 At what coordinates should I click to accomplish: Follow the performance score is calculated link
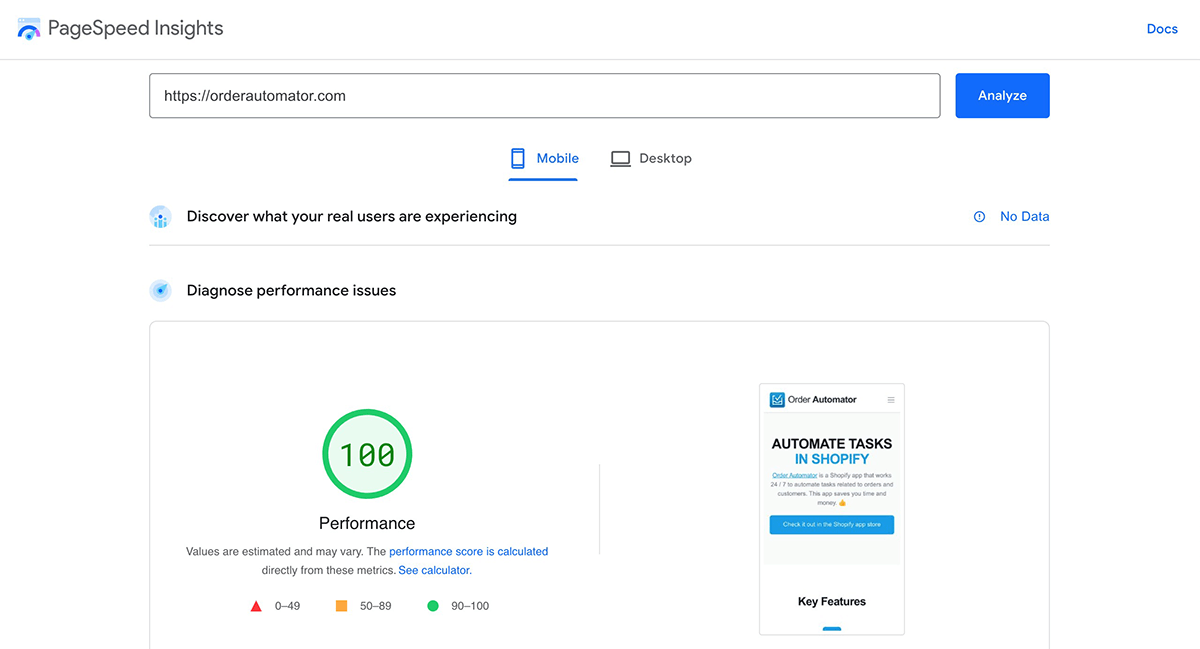[468, 551]
